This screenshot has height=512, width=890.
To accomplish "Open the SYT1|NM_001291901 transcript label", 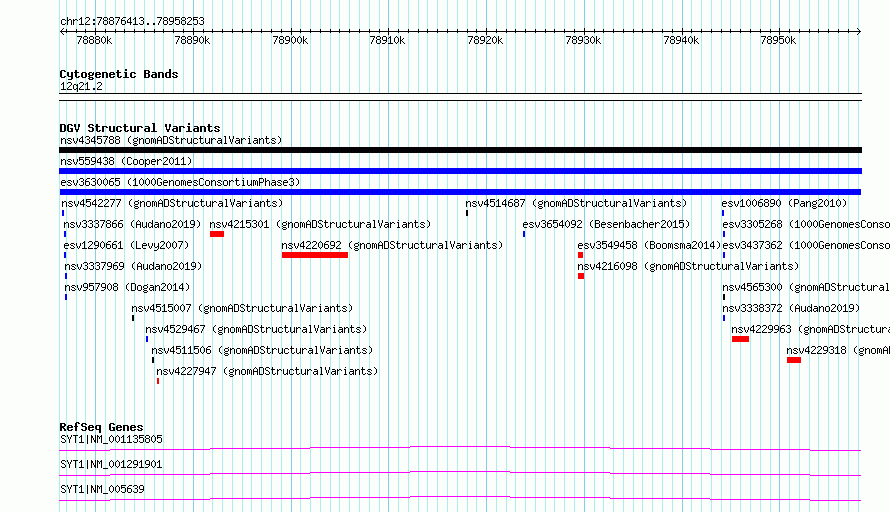I will [111, 464].
